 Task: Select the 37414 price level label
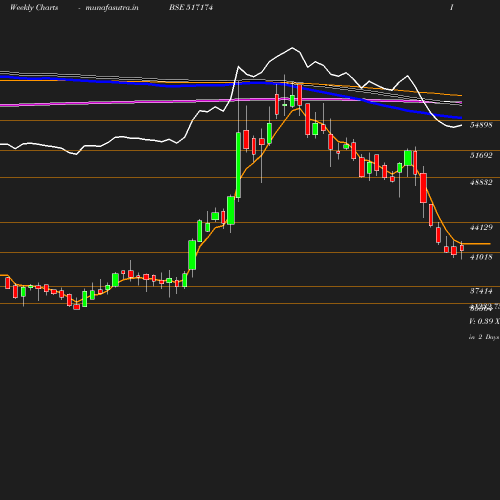point(481,291)
